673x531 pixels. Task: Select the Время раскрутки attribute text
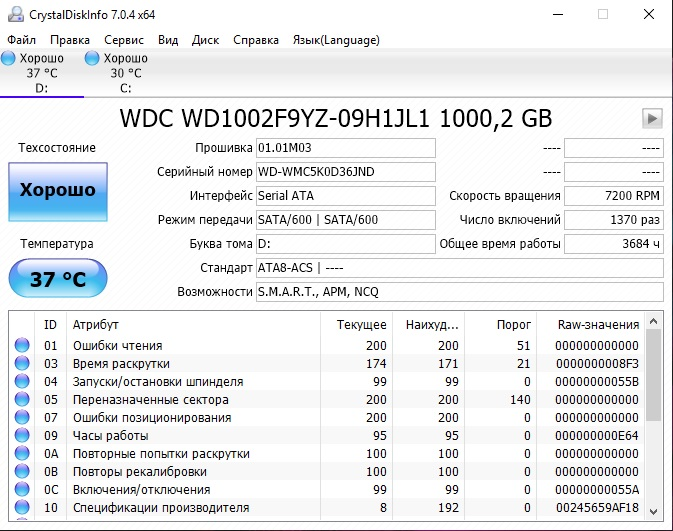point(121,364)
